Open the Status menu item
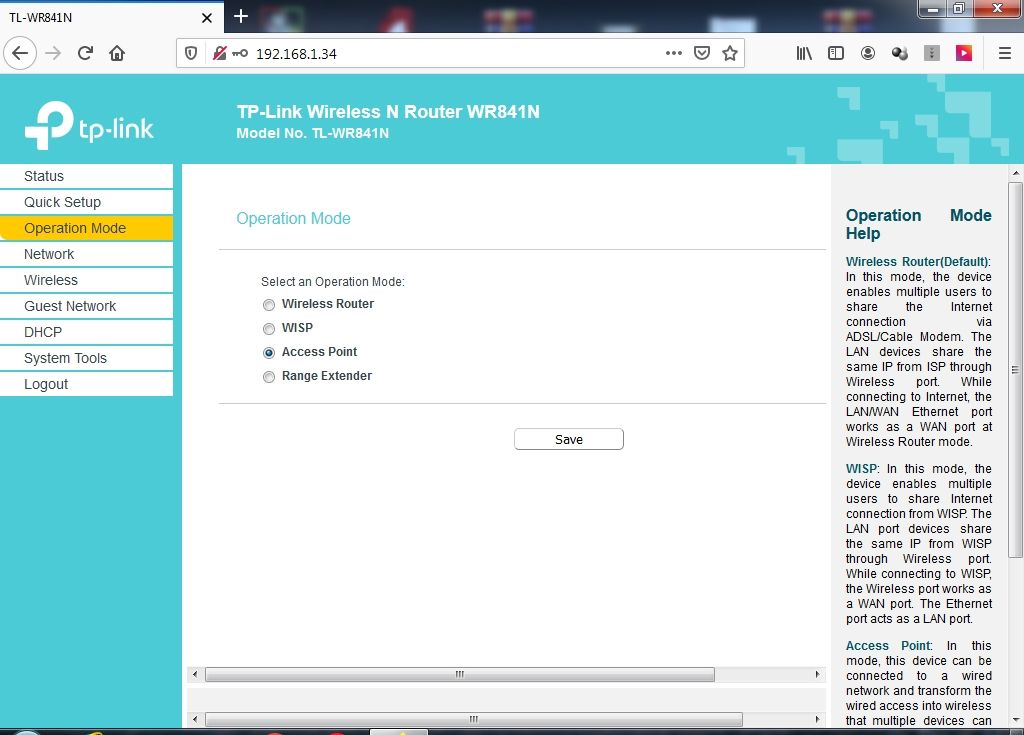The image size is (1024, 735). (x=86, y=176)
